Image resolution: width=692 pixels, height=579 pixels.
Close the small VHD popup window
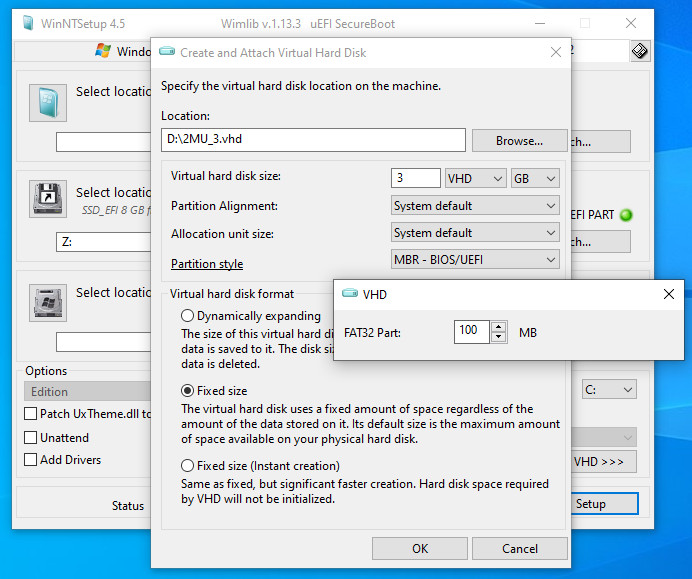[669, 294]
